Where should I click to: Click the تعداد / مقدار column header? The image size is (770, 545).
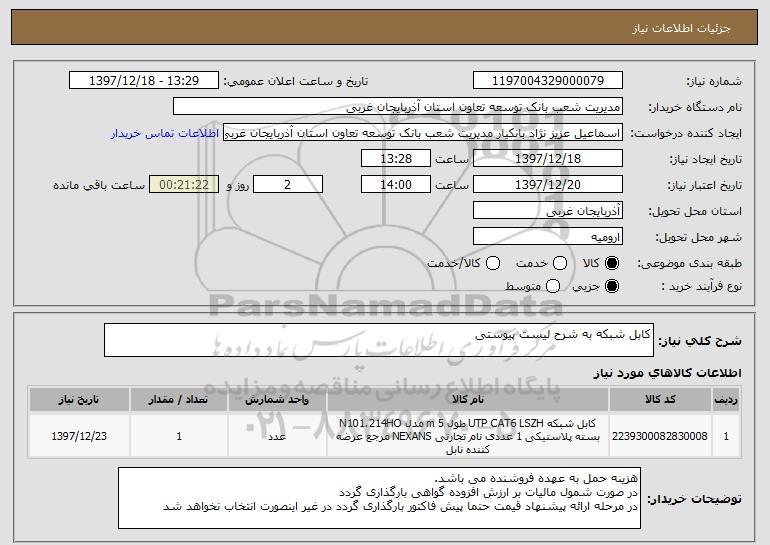pyautogui.click(x=179, y=400)
